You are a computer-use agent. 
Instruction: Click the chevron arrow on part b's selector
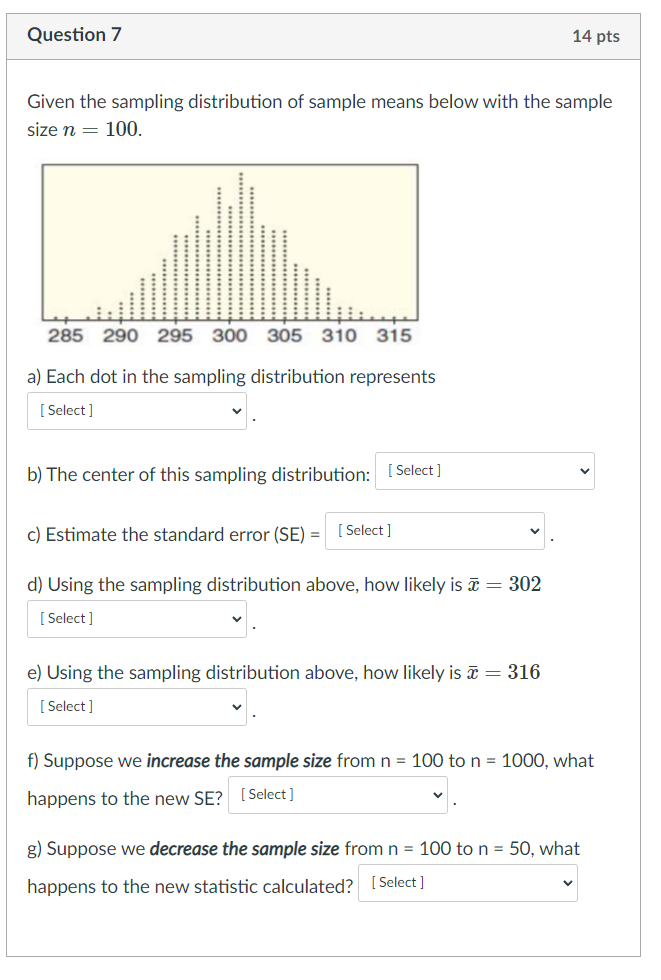(583, 470)
